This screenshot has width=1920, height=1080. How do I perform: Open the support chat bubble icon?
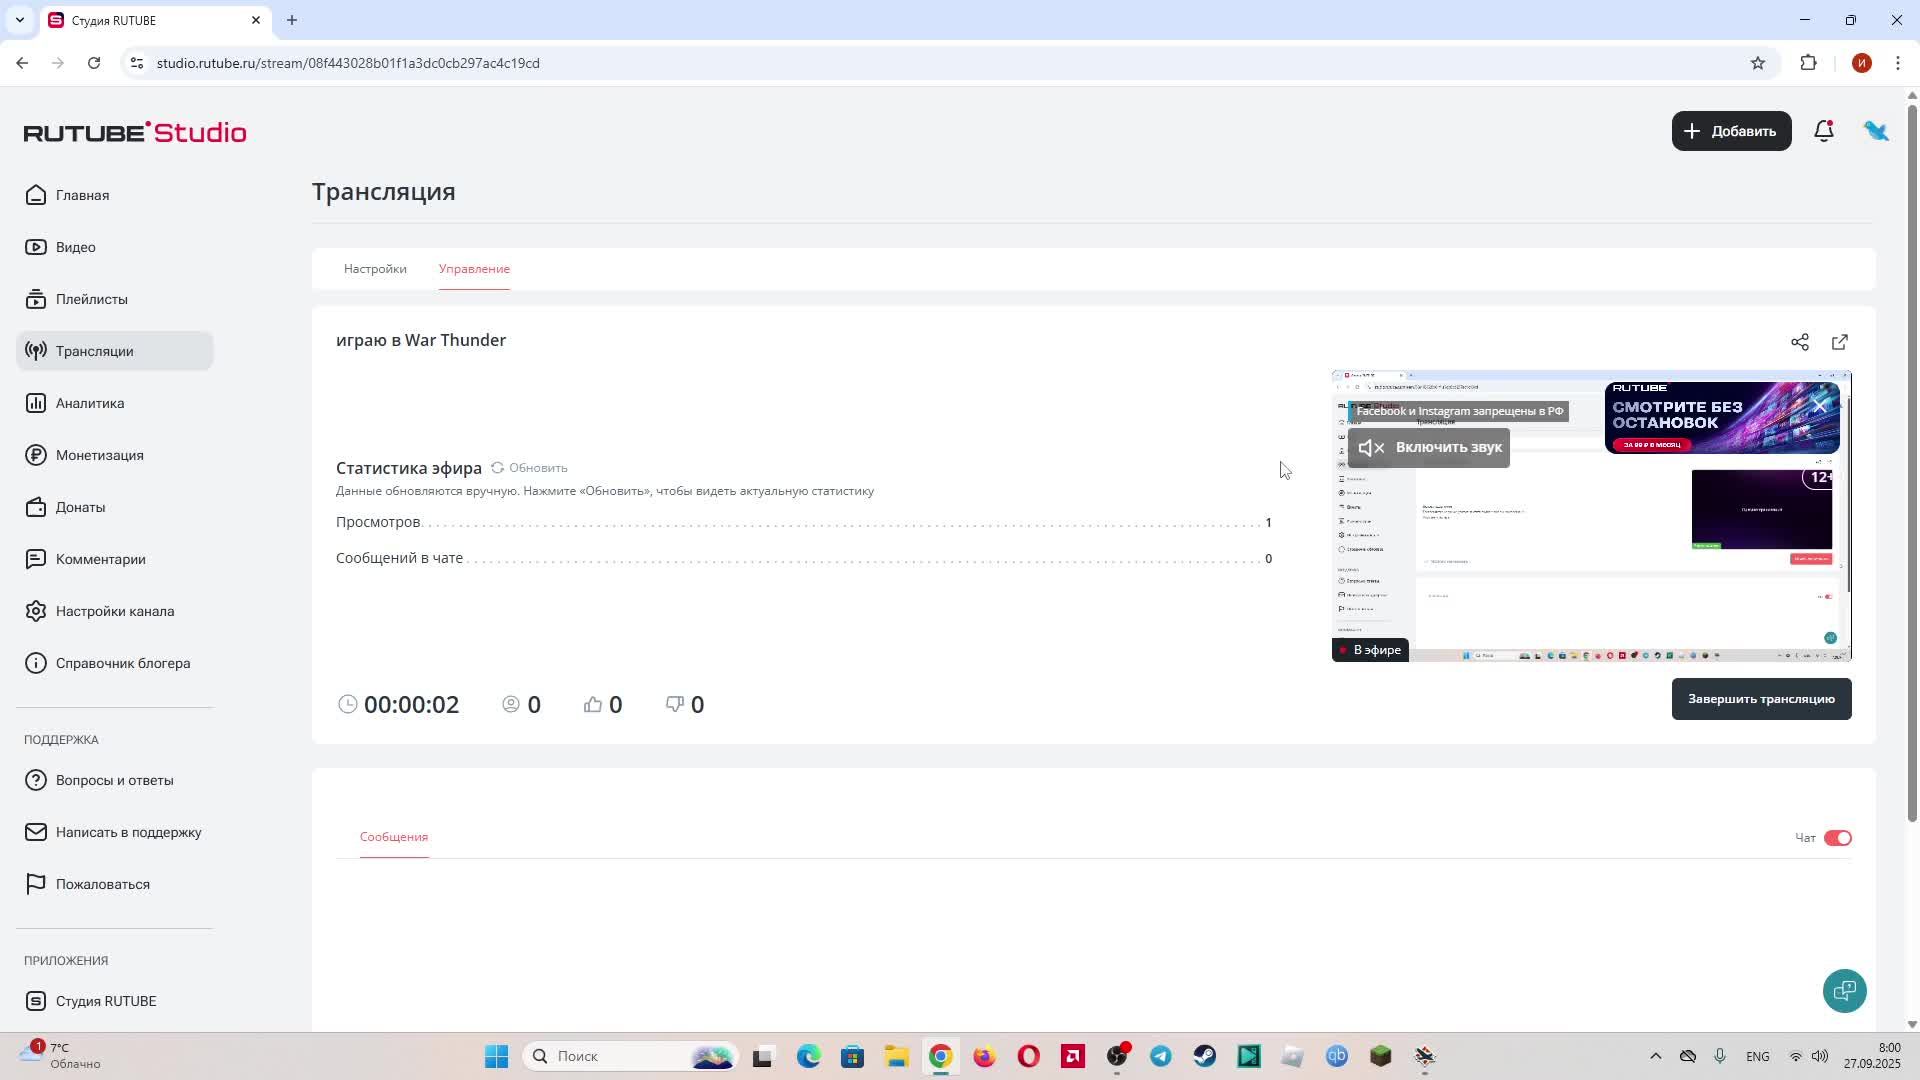click(1844, 991)
